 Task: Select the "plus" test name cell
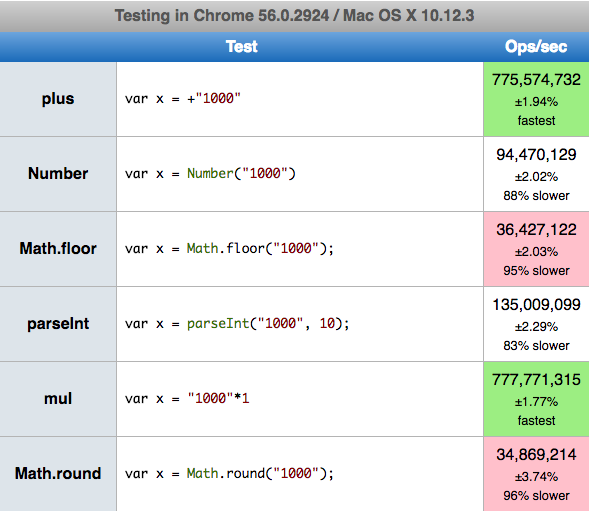[x=58, y=99]
